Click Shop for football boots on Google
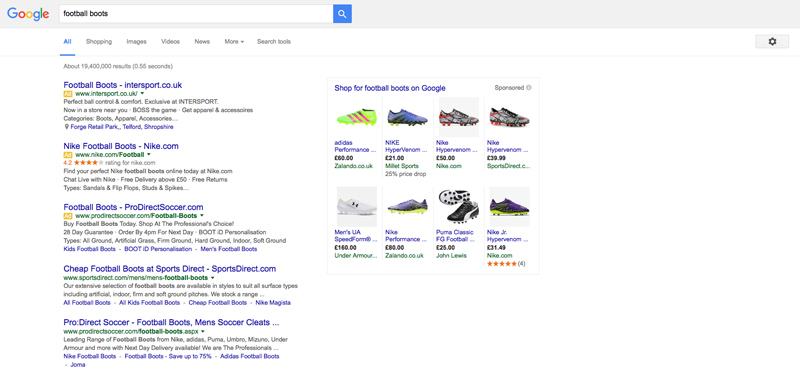 tap(390, 88)
